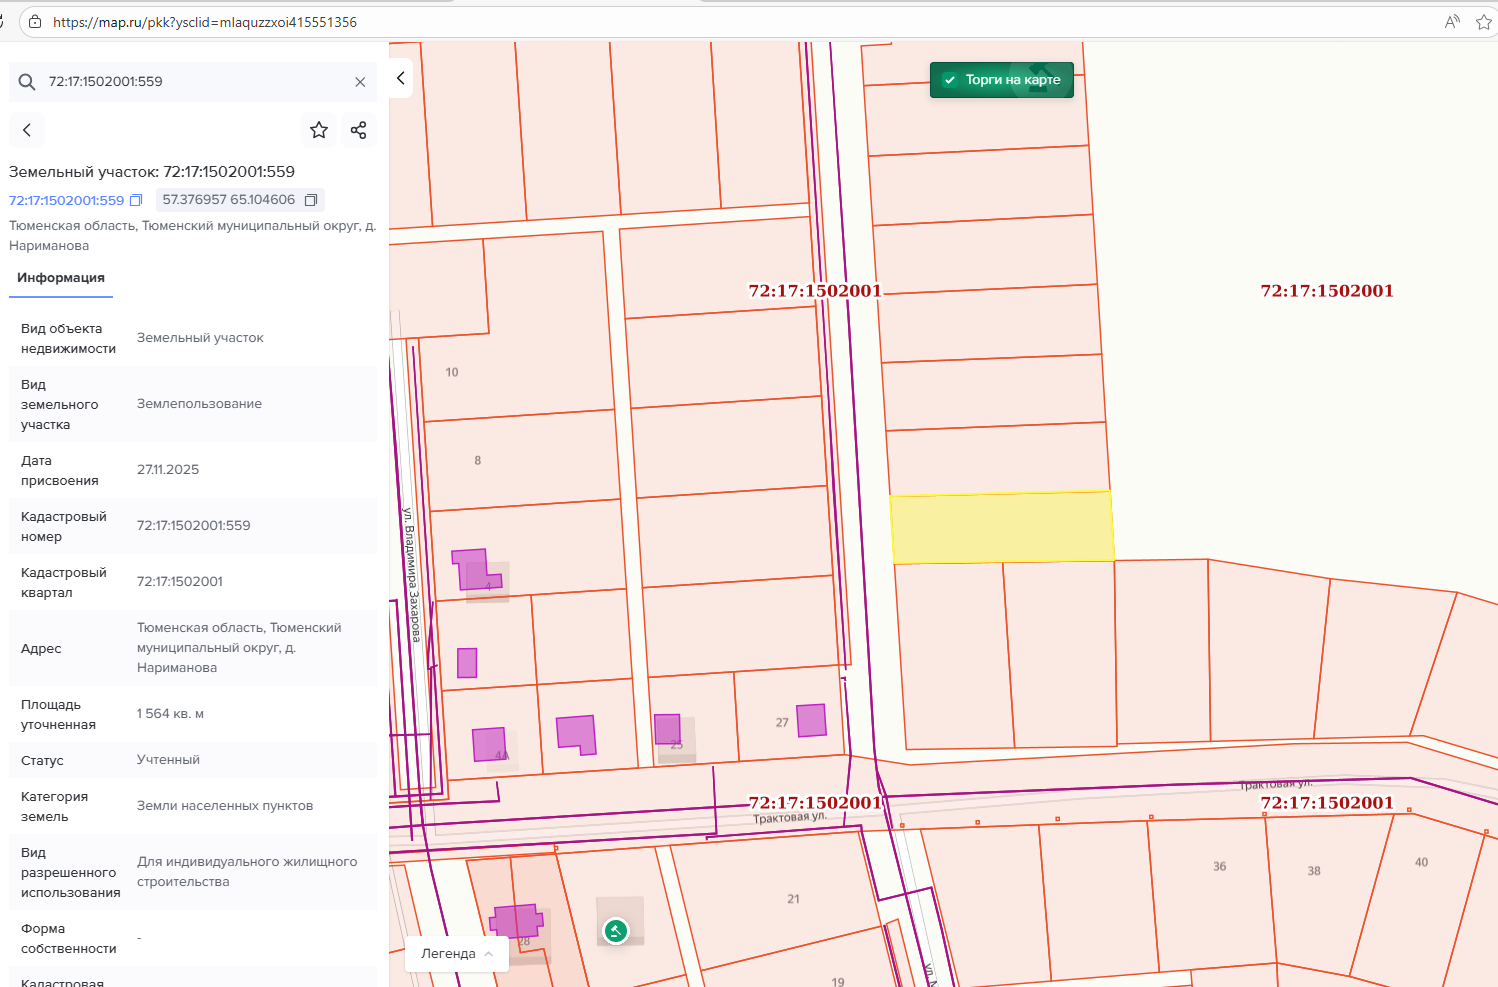This screenshot has width=1498, height=987.
Task: Open the browser site information lock icon
Action: (35, 22)
